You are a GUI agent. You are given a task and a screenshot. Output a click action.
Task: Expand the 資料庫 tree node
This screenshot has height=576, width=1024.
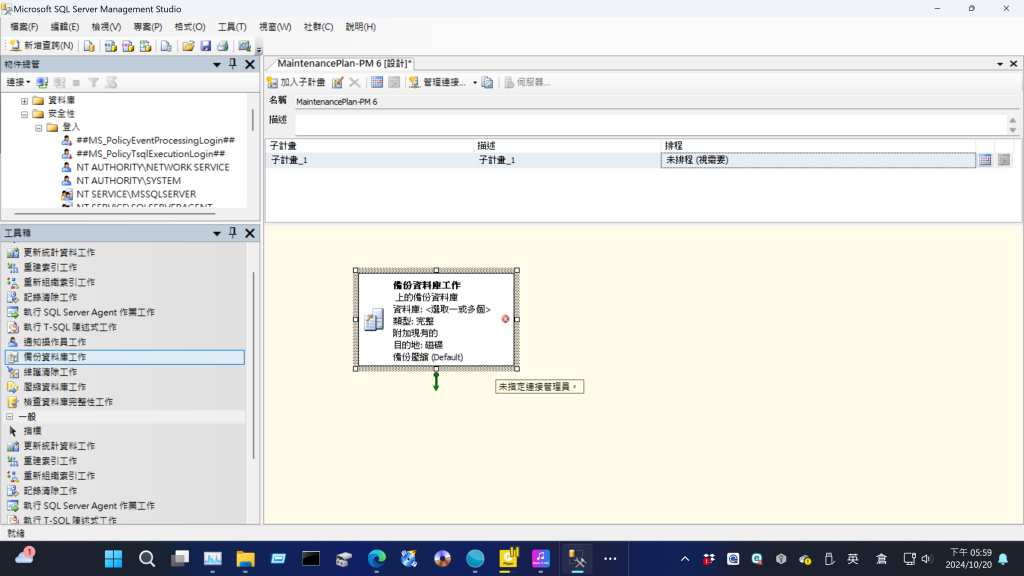coord(24,101)
